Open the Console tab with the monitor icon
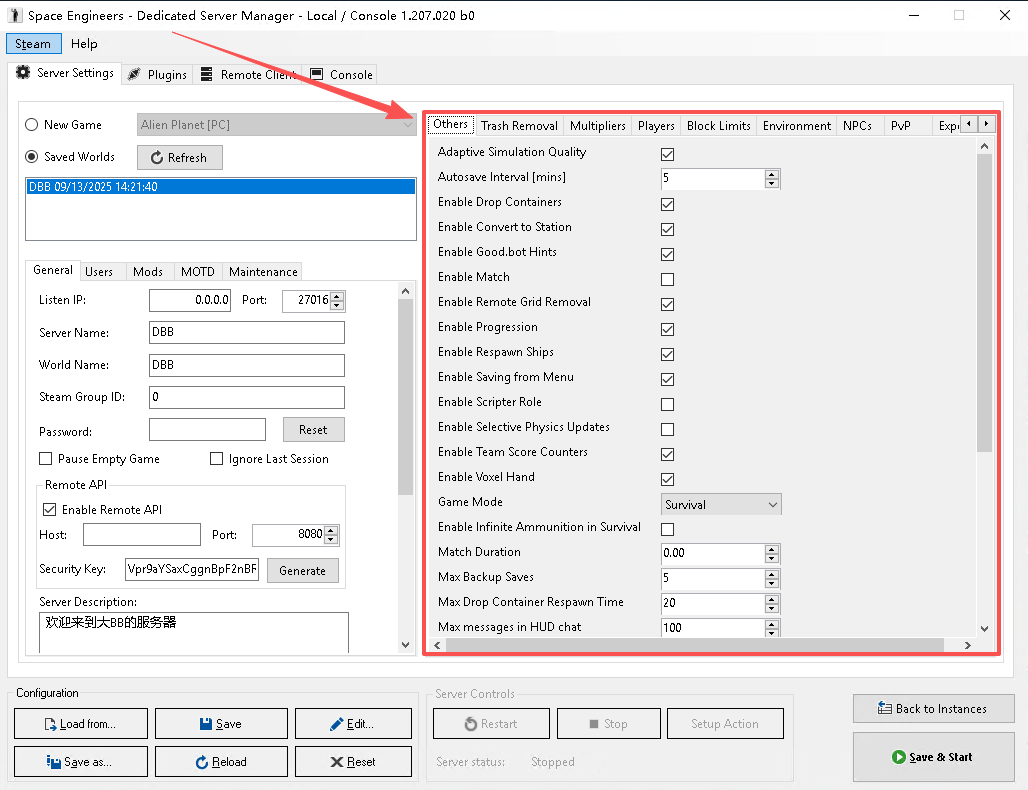Screen dimensions: 1028x790 pos(341,74)
